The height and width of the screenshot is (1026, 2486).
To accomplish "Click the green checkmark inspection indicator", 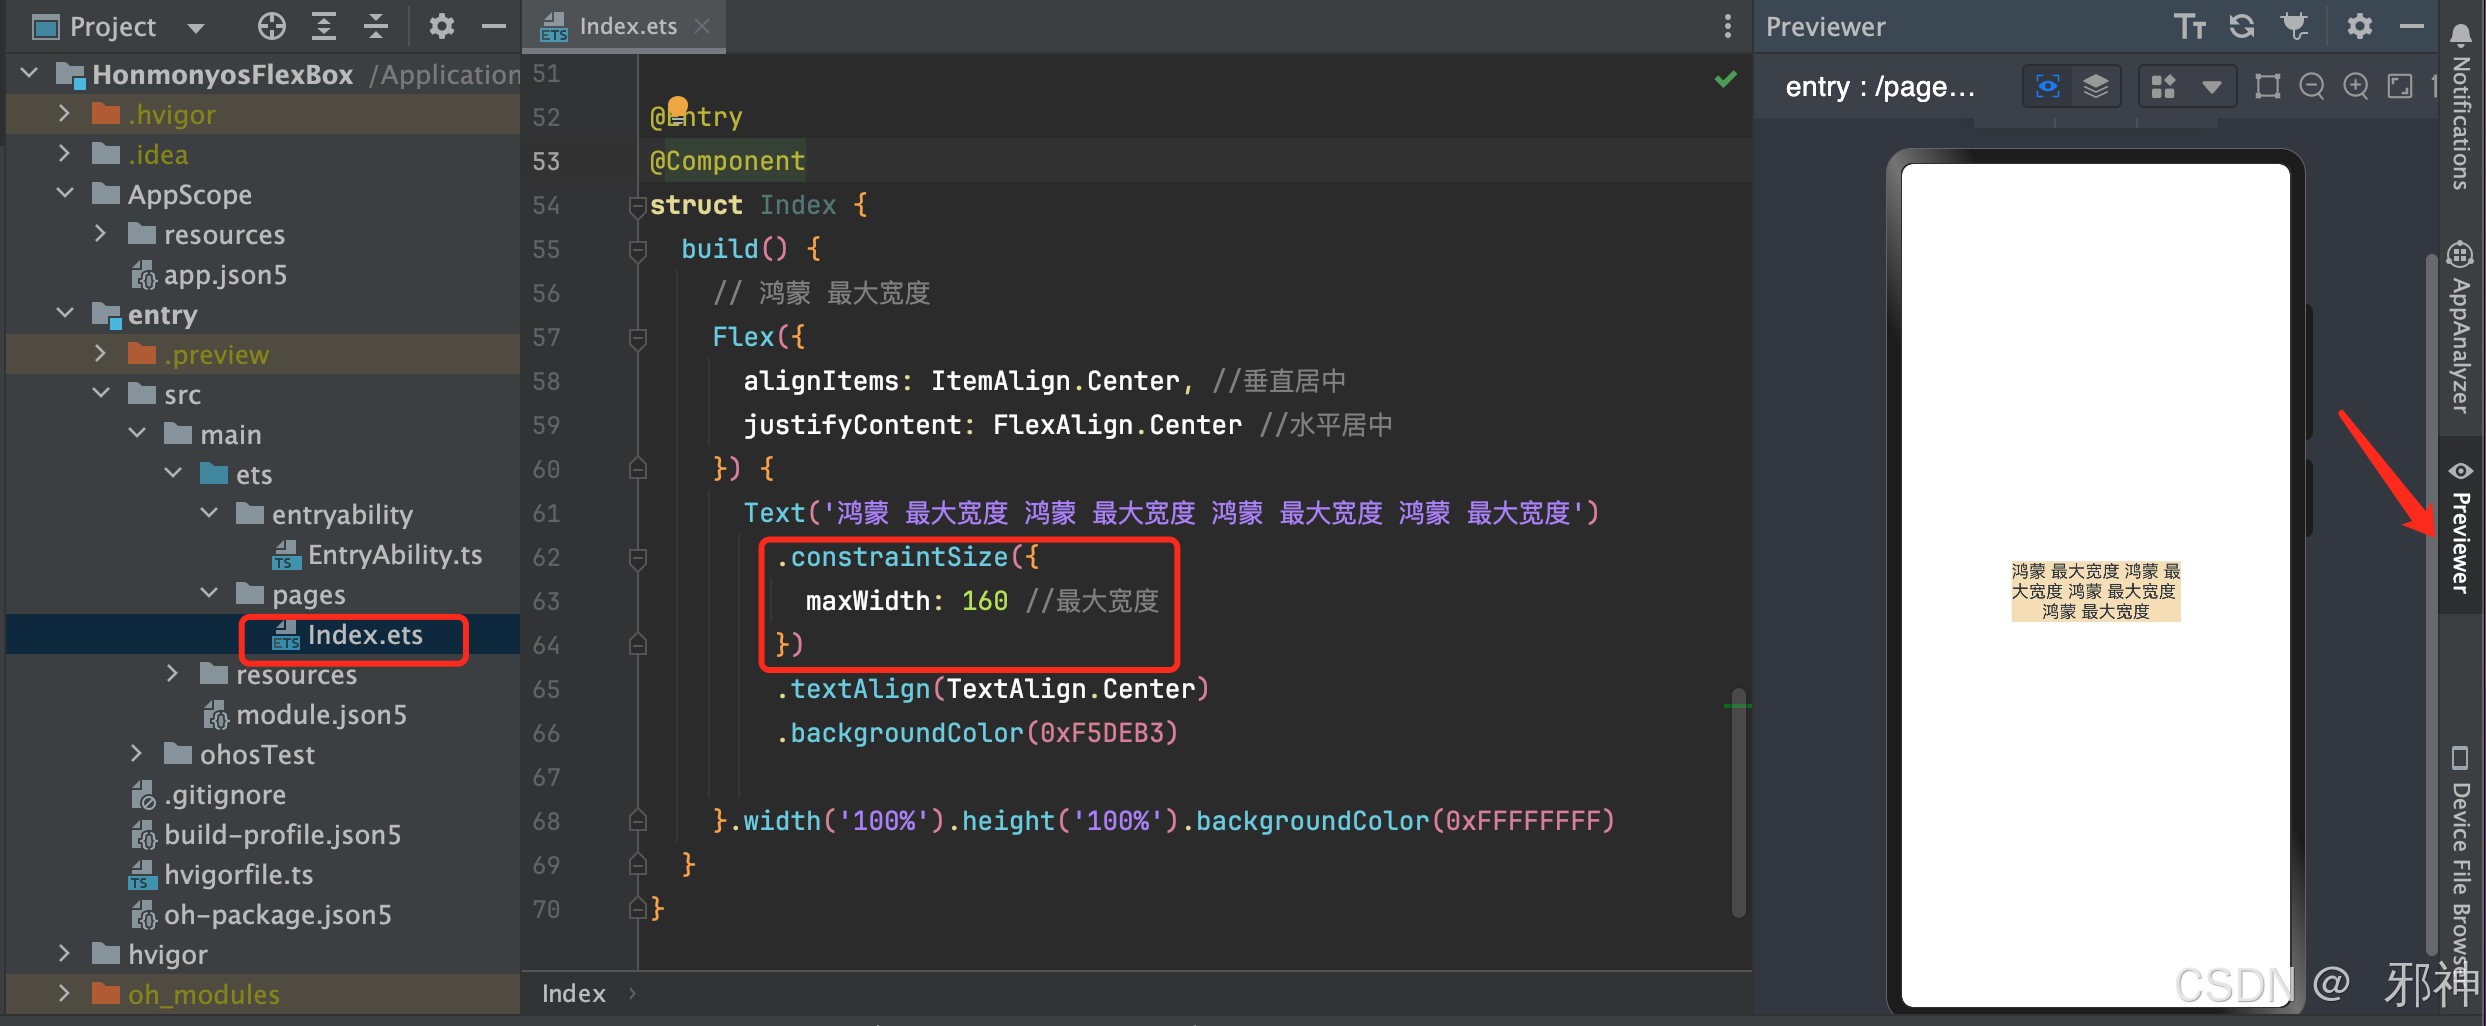I will [x=1726, y=79].
